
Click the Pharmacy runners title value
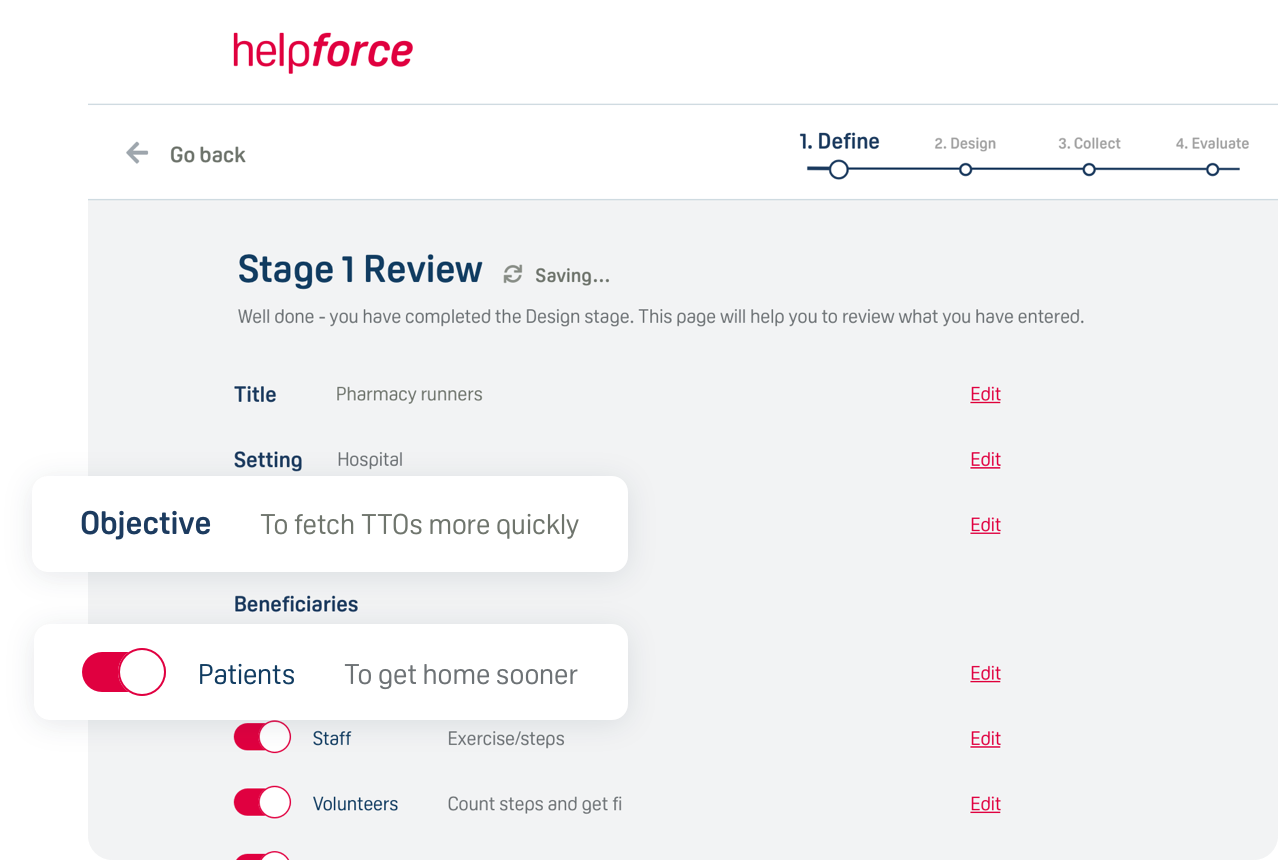click(x=409, y=394)
